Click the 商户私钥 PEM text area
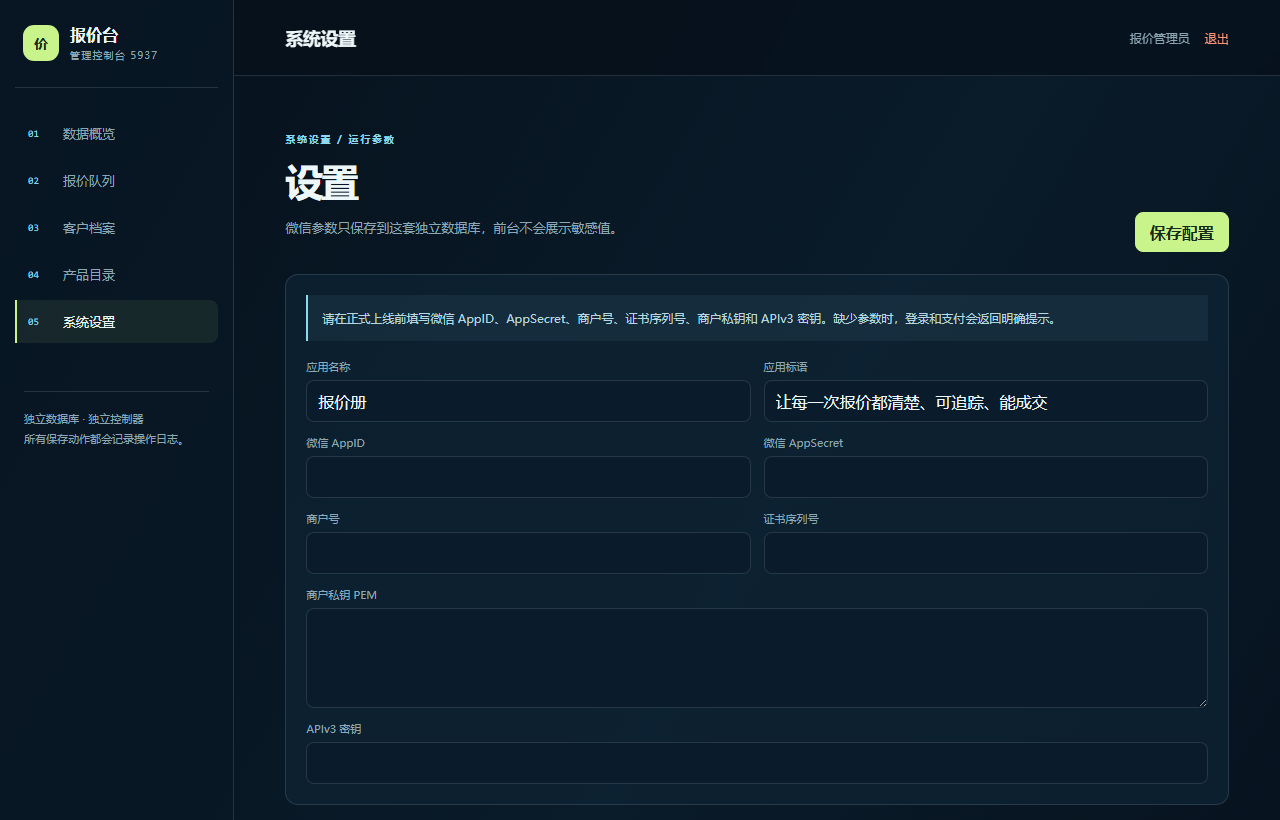Screen dimensions: 1280x820 [x=757, y=658]
